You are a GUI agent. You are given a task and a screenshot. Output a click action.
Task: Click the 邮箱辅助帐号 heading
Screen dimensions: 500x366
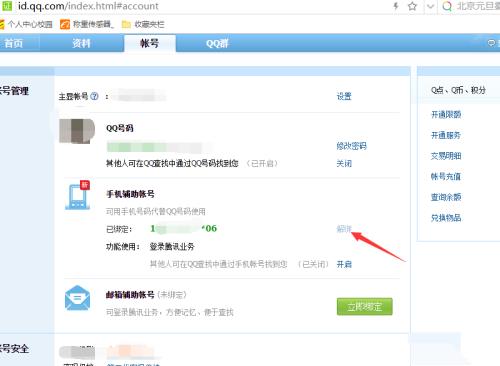click(130, 295)
